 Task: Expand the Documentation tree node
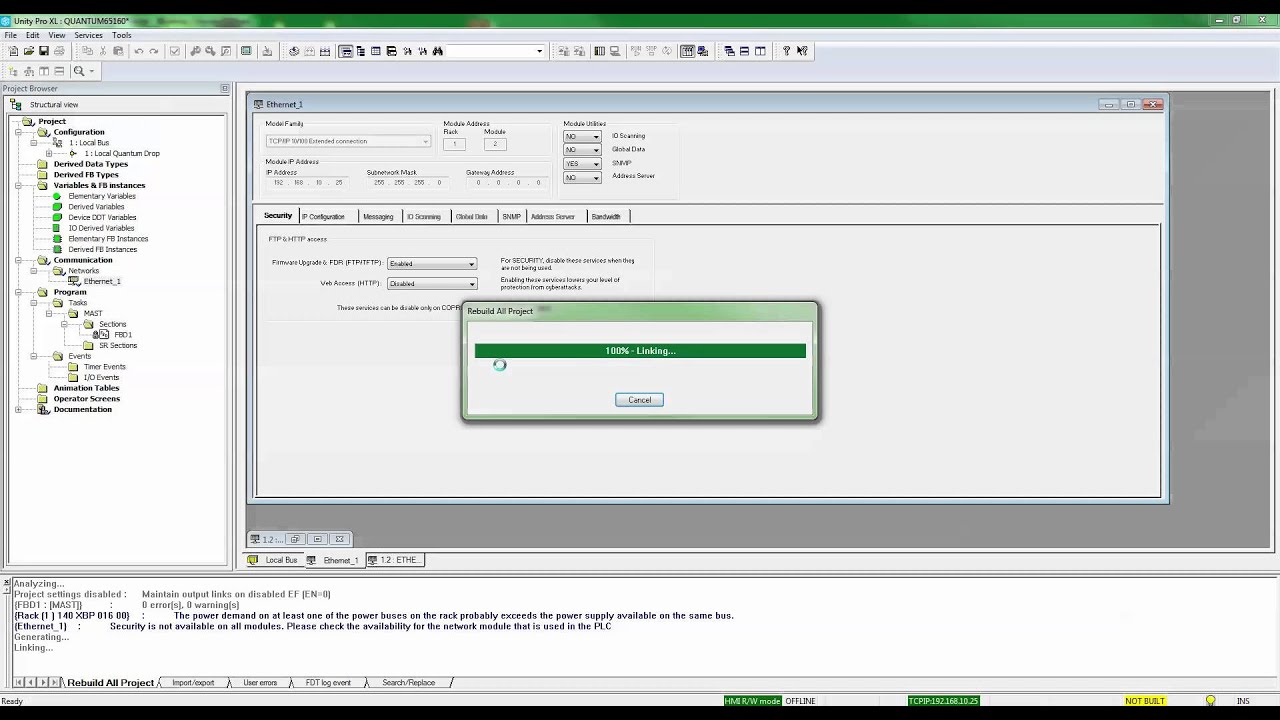pos(19,410)
